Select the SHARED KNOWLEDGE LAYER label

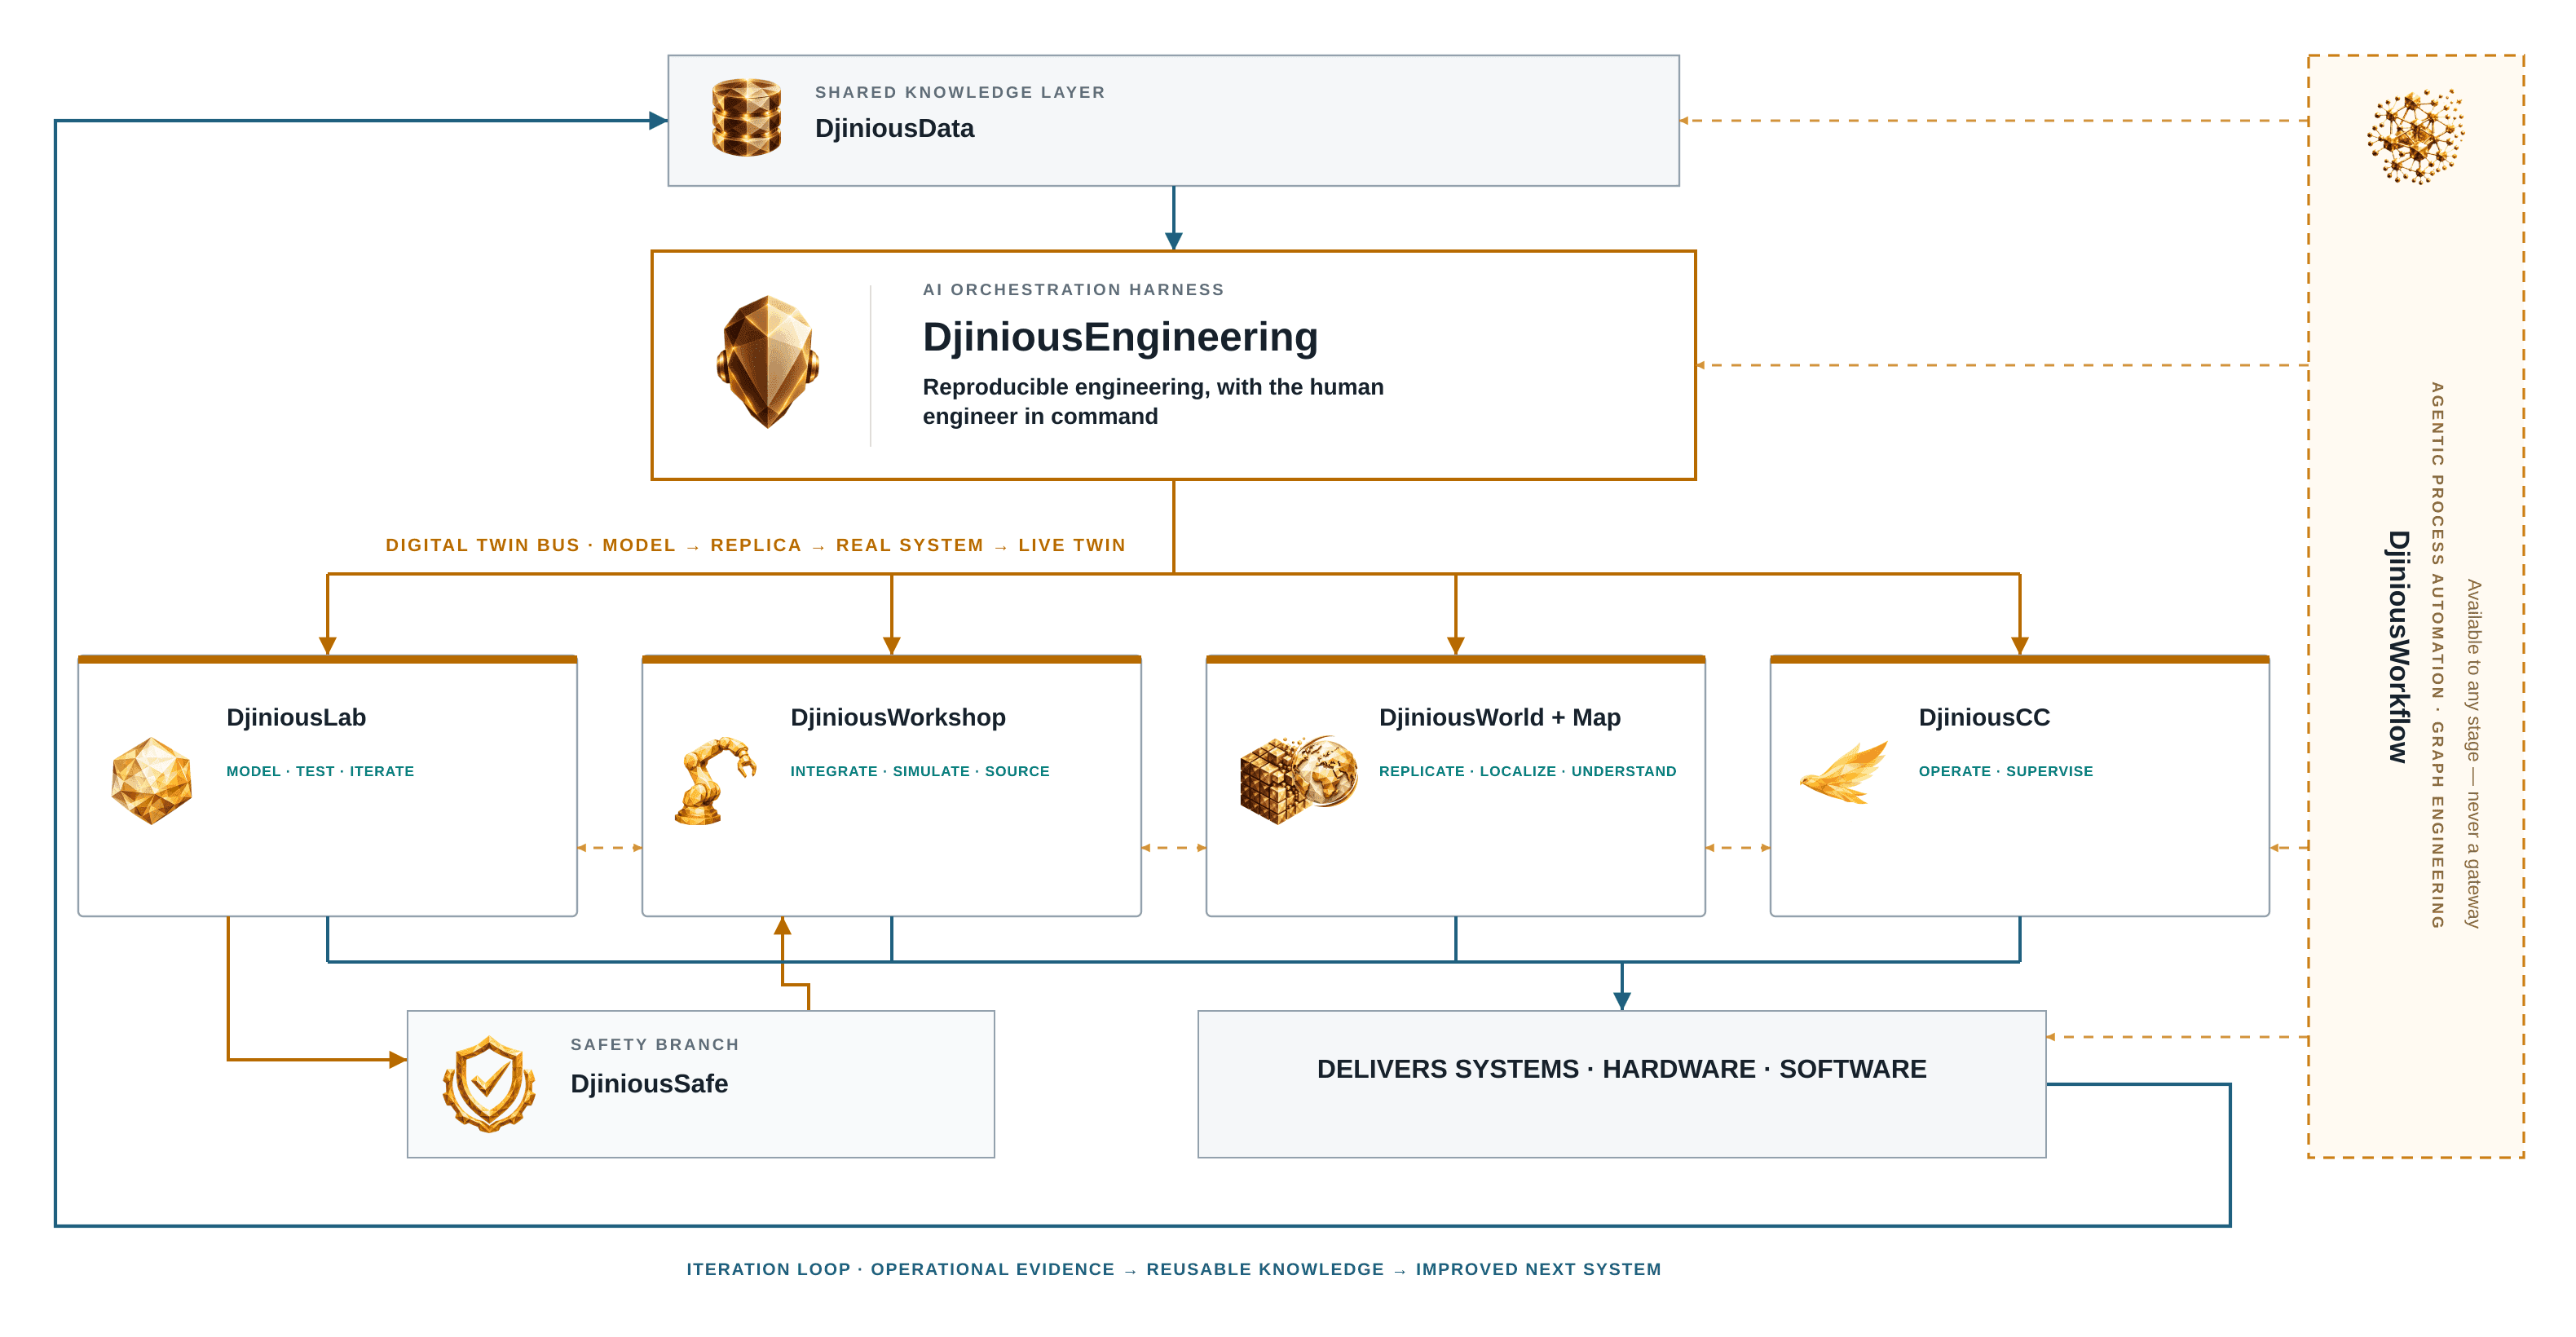(x=960, y=92)
